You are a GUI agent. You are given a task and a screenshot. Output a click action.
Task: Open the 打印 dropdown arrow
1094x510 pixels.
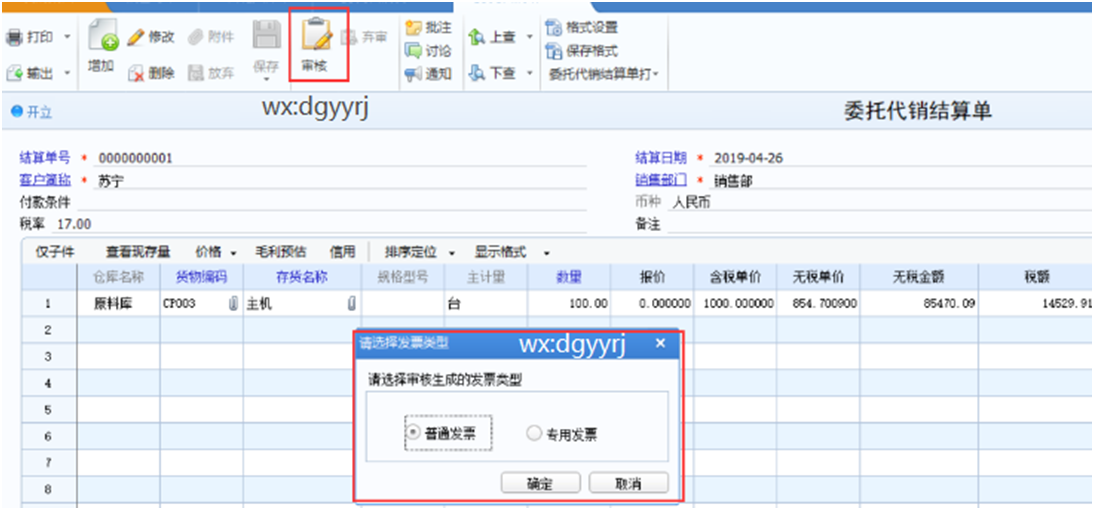click(68, 38)
